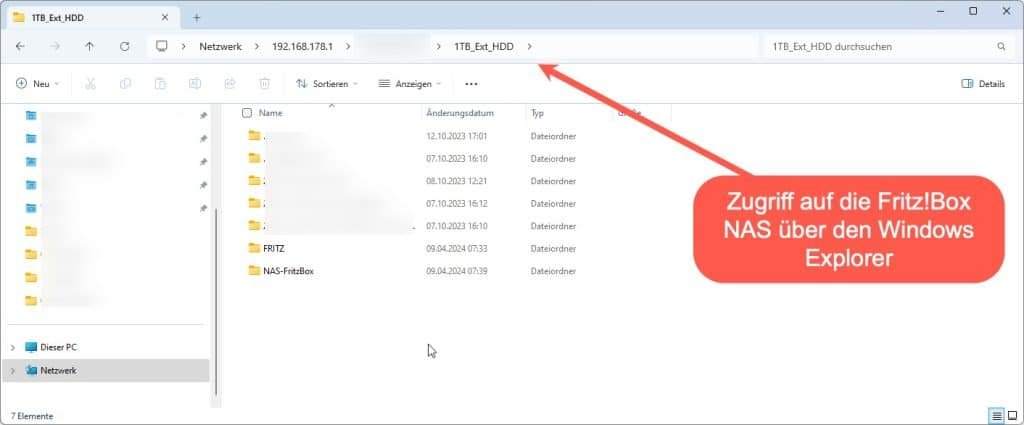Open the Anzeigen dropdown
The height and width of the screenshot is (425, 1024).
tap(410, 84)
